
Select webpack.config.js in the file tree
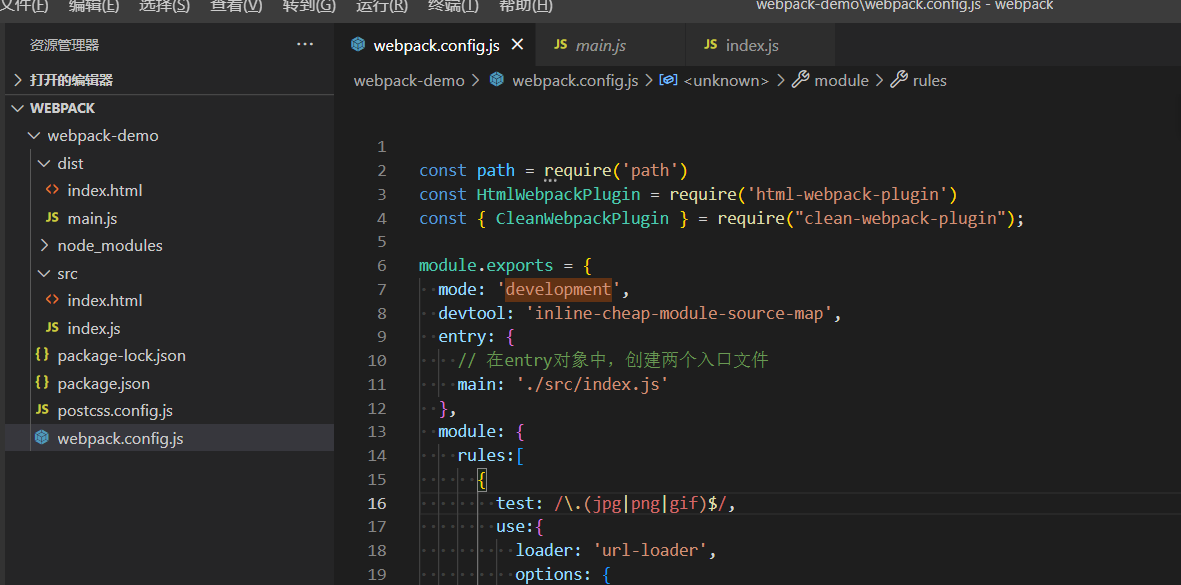click(169, 438)
